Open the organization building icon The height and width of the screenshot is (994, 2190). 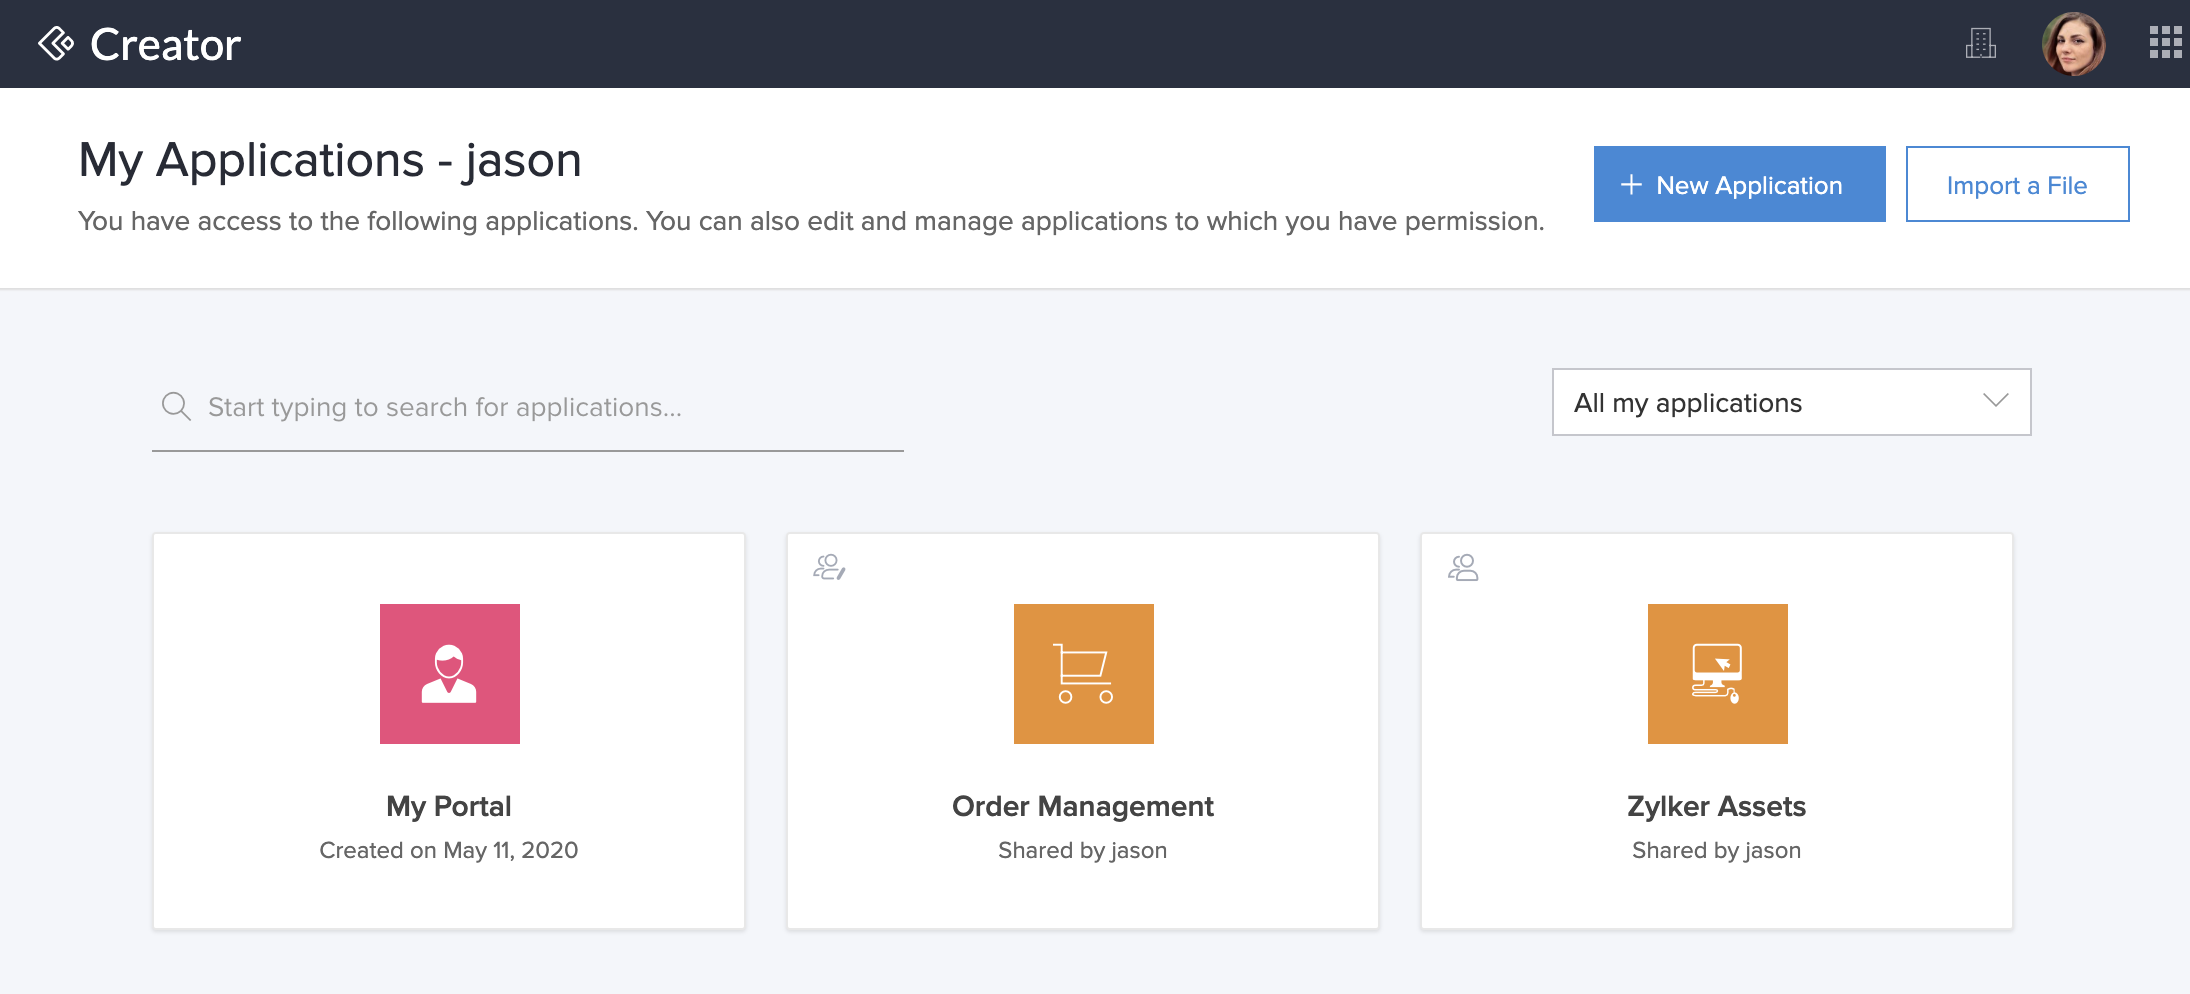[x=1980, y=44]
